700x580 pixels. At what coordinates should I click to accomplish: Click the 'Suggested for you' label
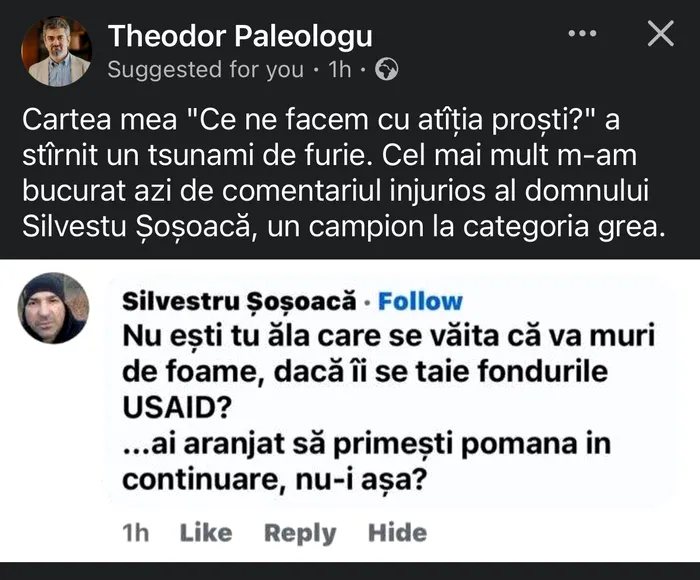(x=205, y=70)
